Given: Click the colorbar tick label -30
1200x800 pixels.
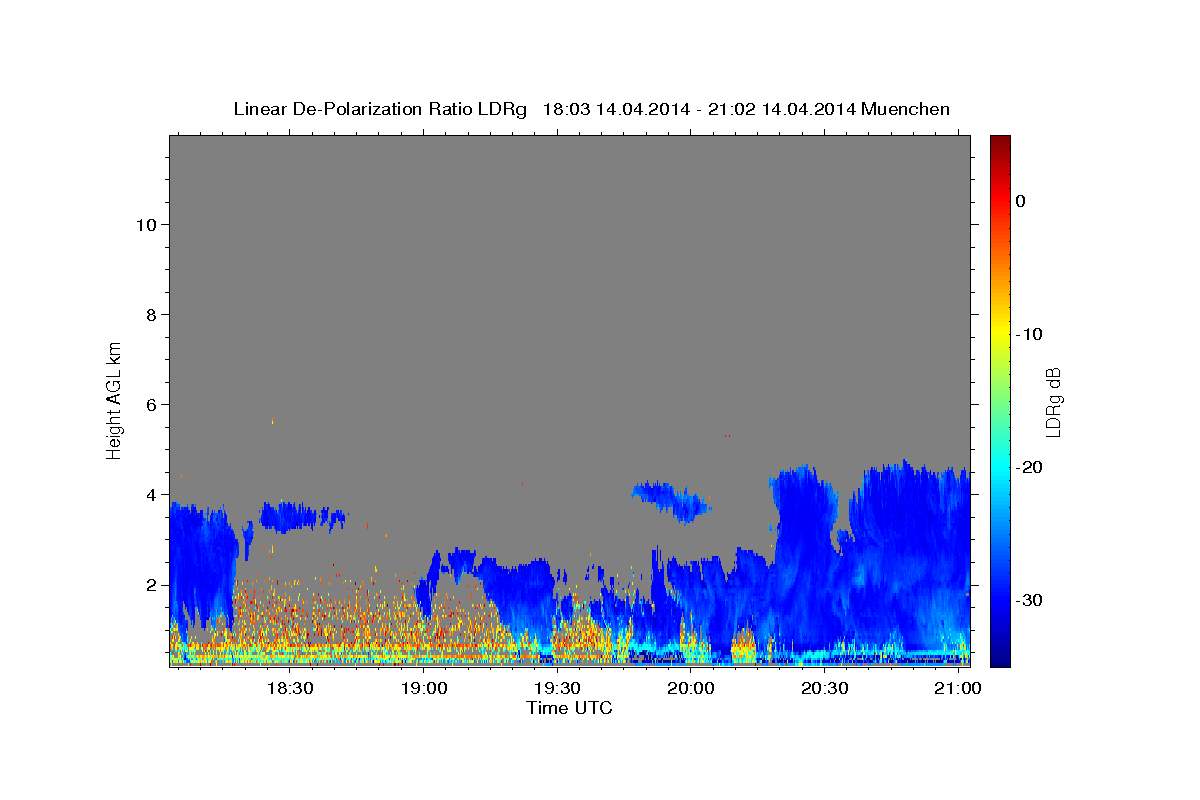Looking at the screenshot, I should pyautogui.click(x=1030, y=600).
